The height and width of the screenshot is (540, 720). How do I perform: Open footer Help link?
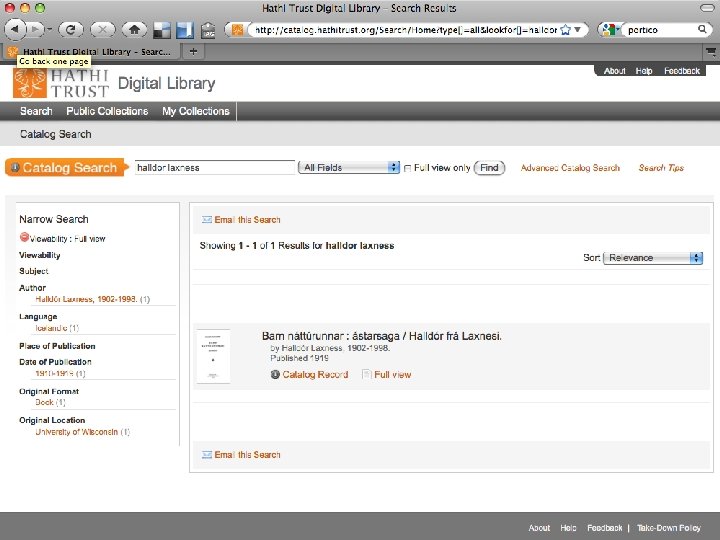point(568,528)
